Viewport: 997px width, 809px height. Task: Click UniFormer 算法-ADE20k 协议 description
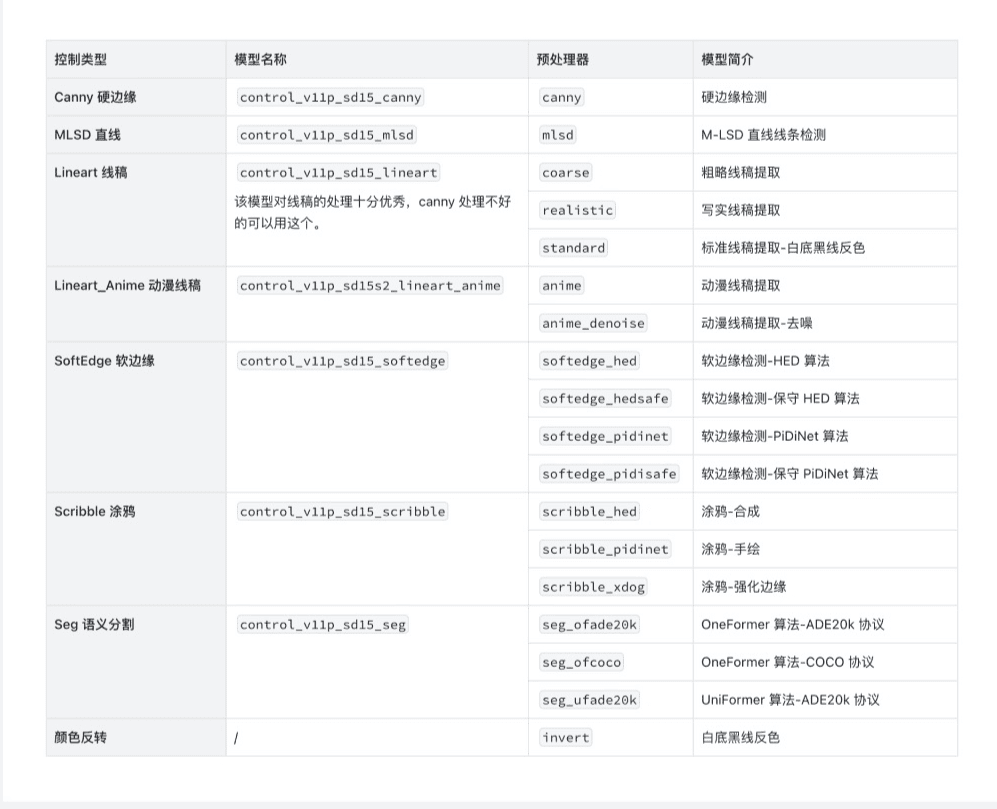(790, 700)
